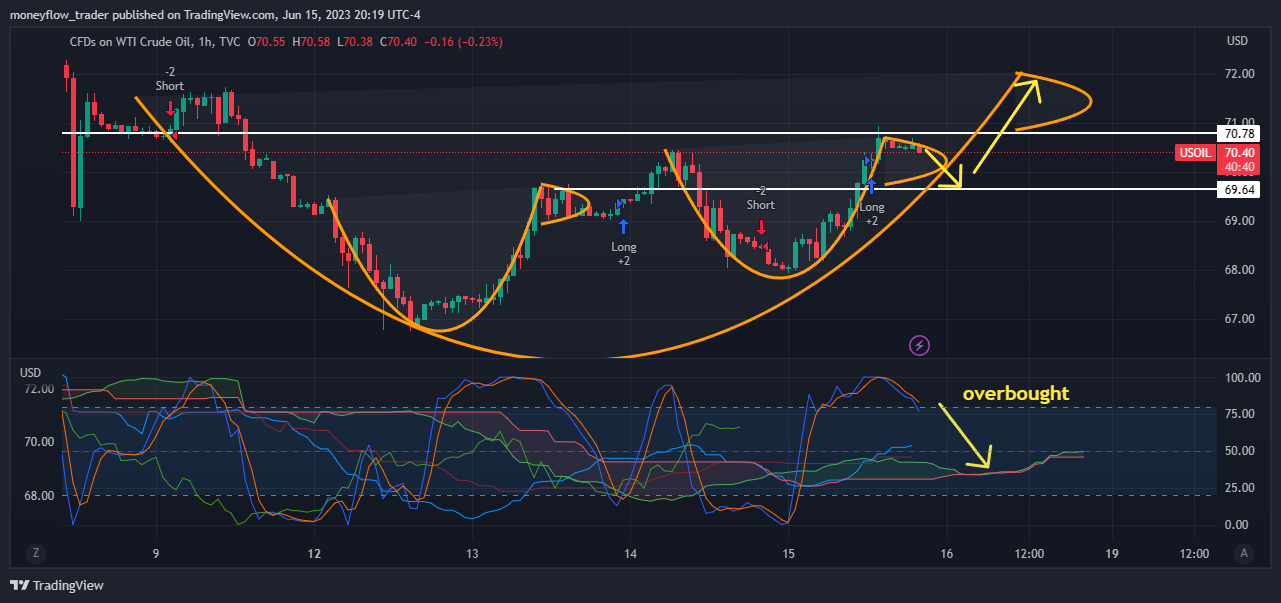Click date 14 on the time axis
Image resolution: width=1281 pixels, height=603 pixels.
tap(630, 554)
